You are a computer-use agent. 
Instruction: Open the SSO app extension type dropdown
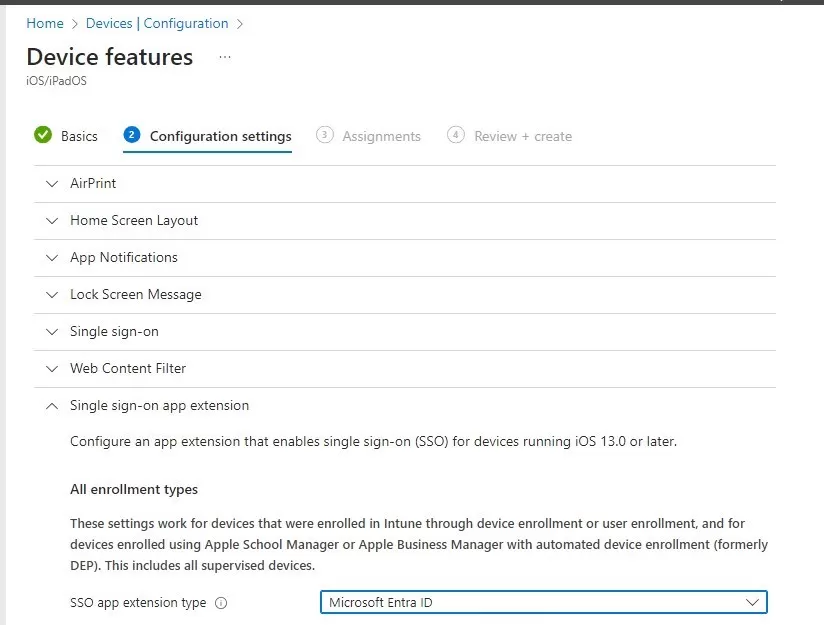tap(543, 602)
